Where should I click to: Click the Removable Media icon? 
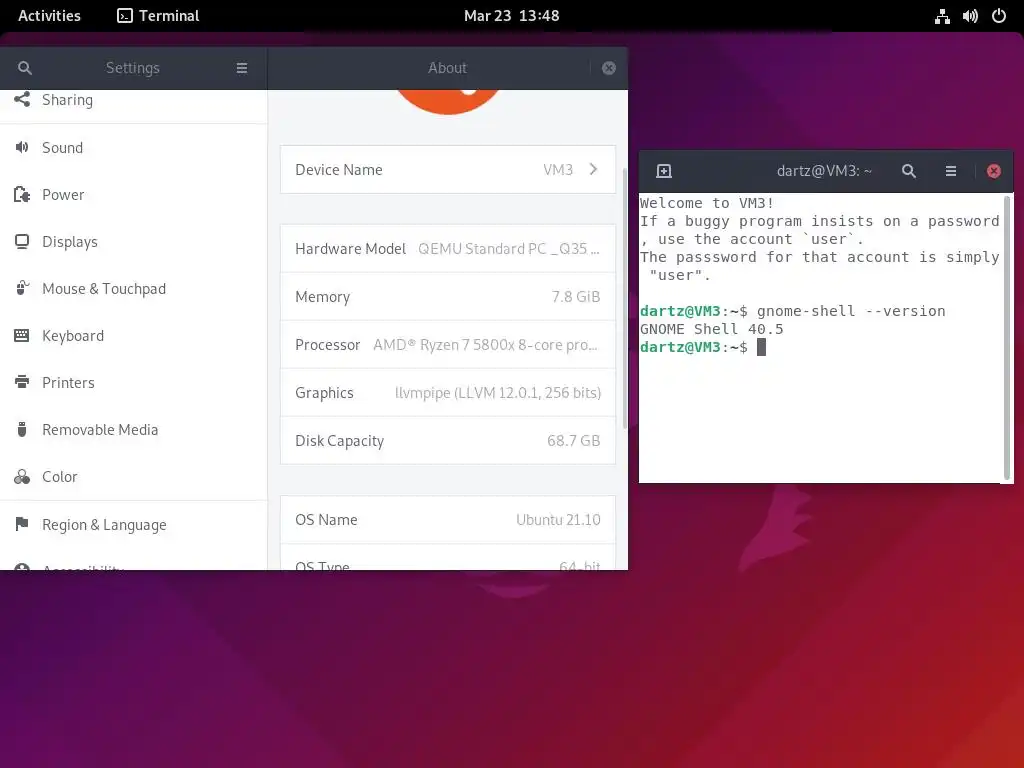[x=22, y=429]
